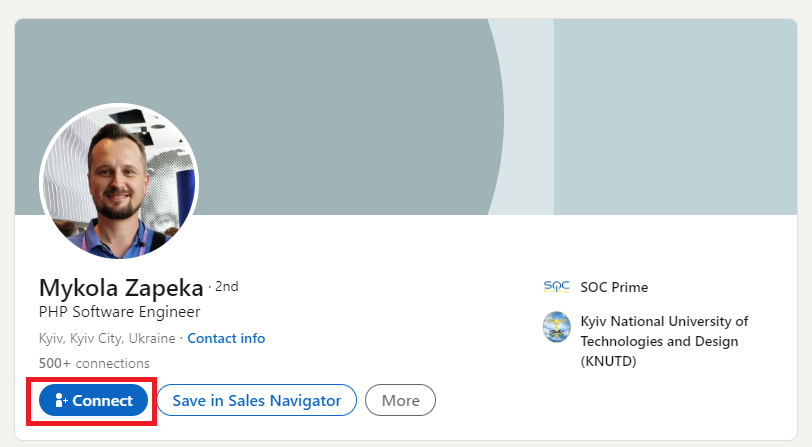View Mykola Zapeka's profile photo

point(119,181)
